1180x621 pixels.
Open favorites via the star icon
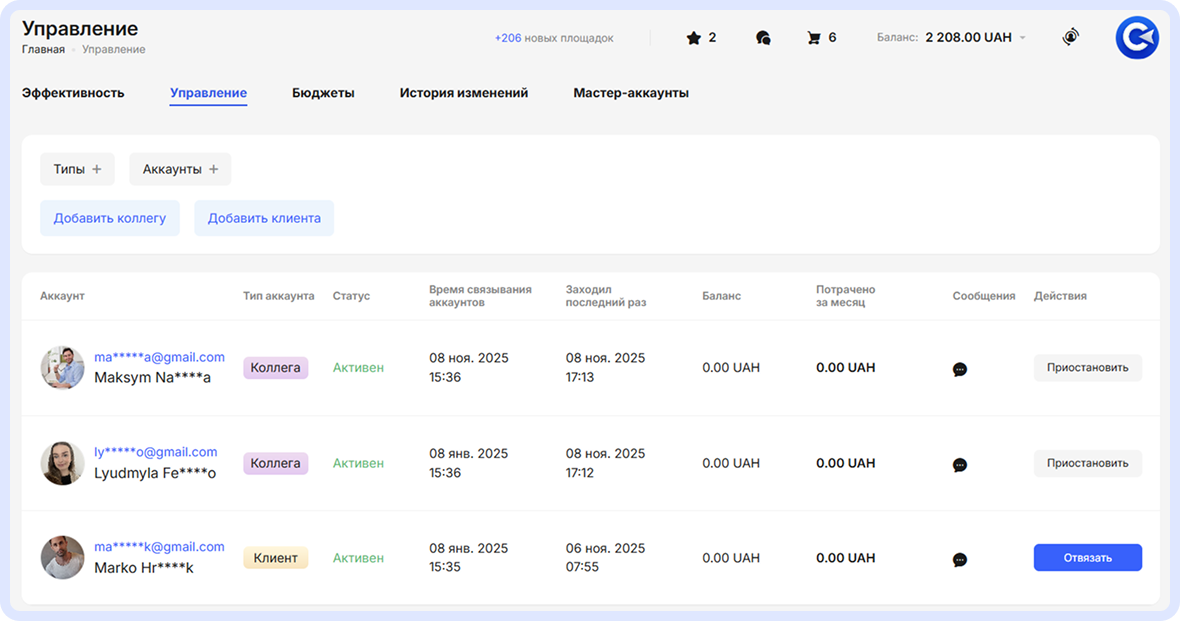point(694,38)
